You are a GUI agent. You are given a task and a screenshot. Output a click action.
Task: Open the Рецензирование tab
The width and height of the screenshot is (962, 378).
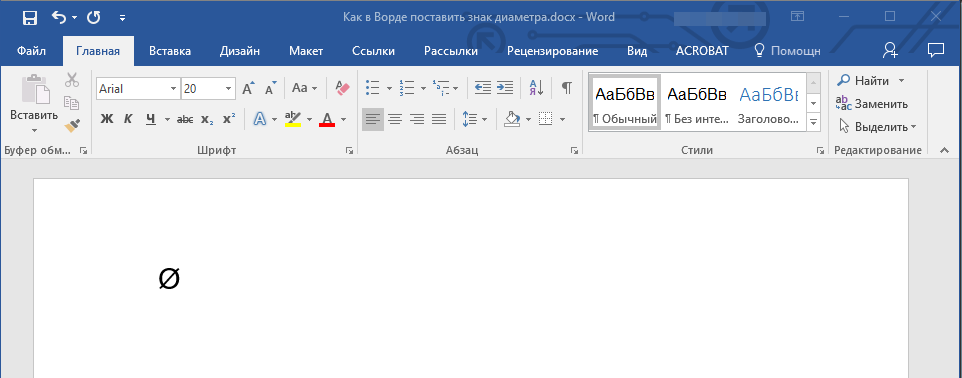coord(552,51)
